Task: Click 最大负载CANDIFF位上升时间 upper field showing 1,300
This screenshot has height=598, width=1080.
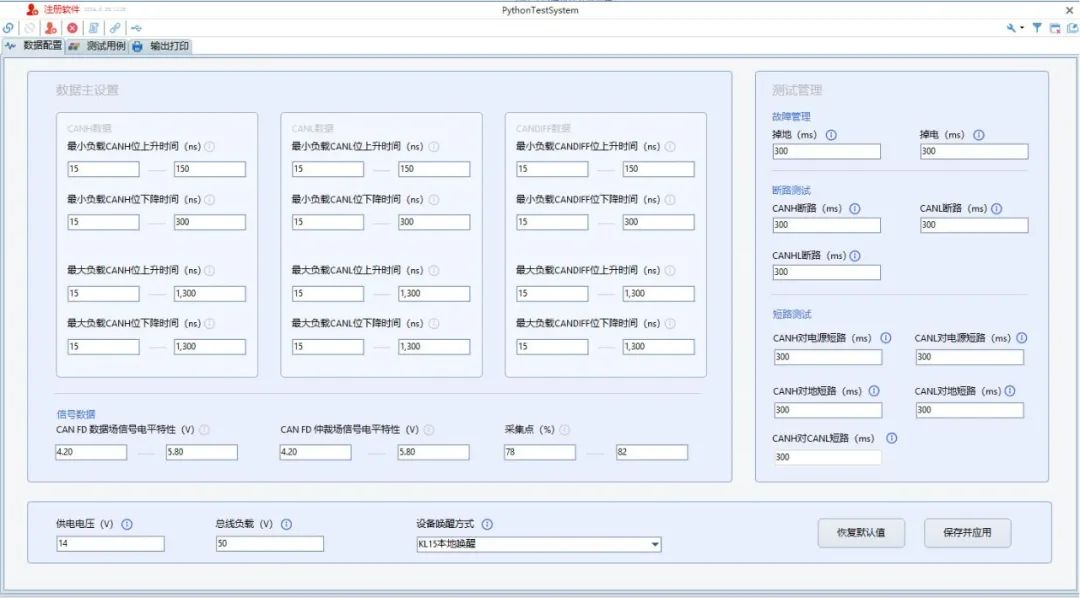Action: (x=658, y=293)
